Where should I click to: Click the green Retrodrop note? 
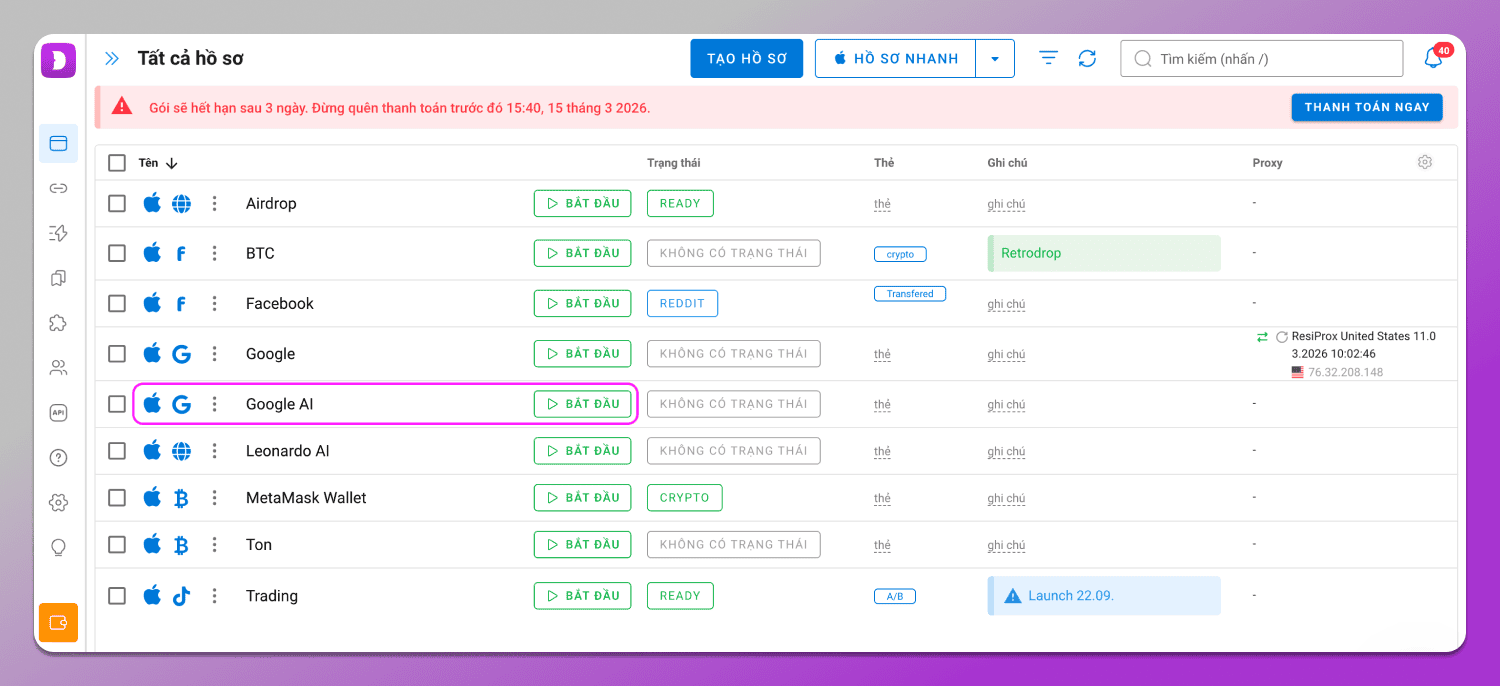point(1104,253)
